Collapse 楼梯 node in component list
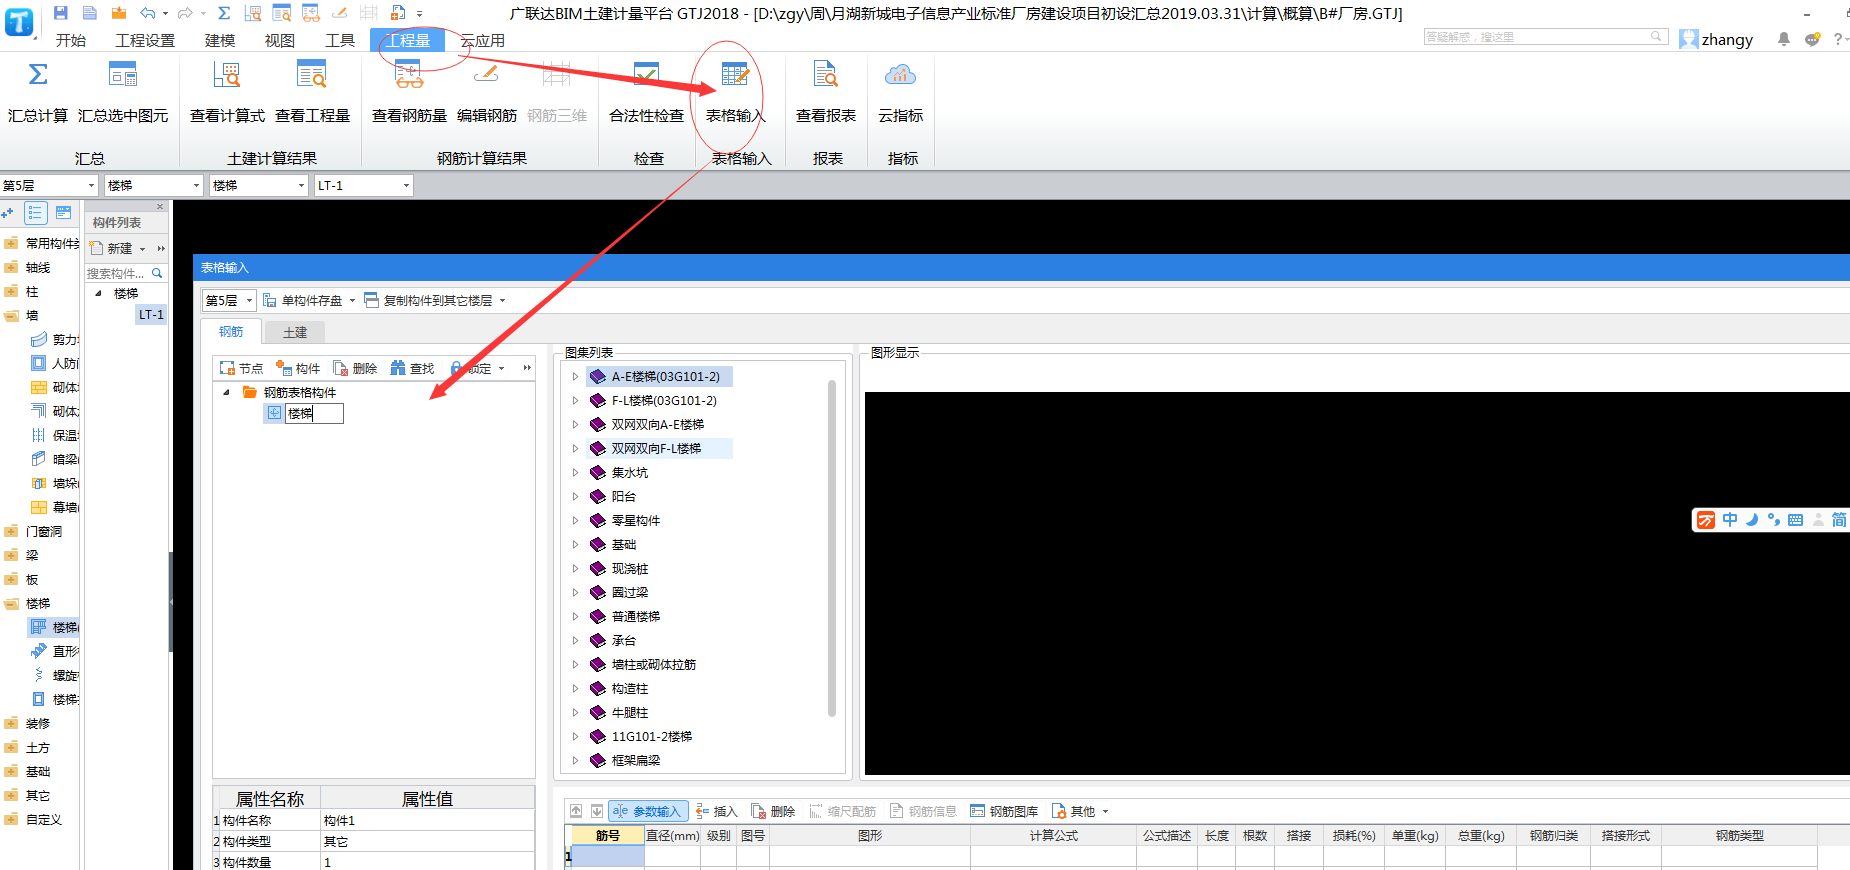The height and width of the screenshot is (870, 1850). [98, 293]
